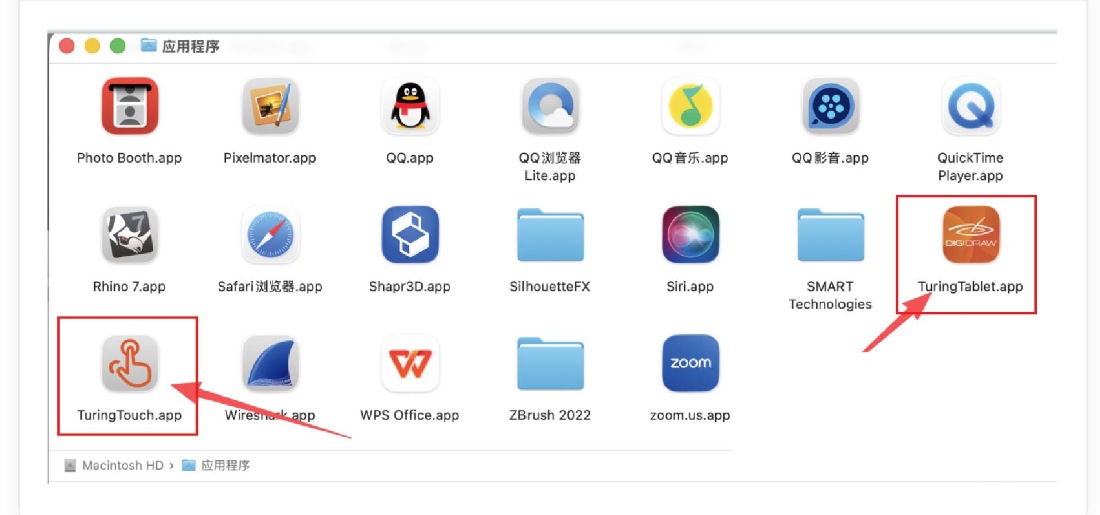The image size is (1100, 515).
Task: Select the QQ影音.app label
Action: [x=831, y=158]
